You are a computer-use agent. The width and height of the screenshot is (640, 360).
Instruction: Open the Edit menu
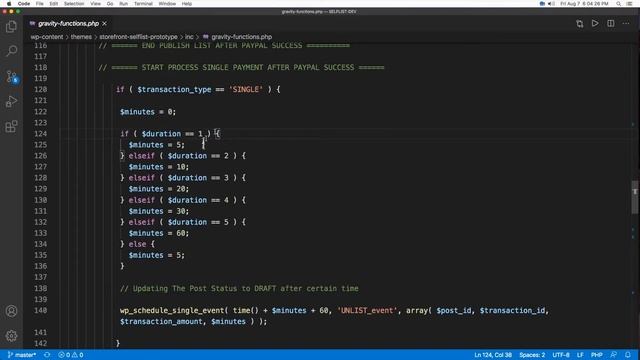pyautogui.click(x=53, y=4)
